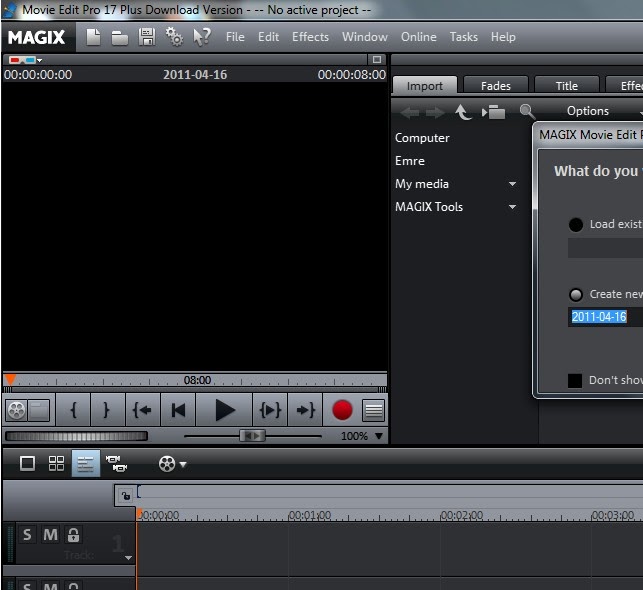
Task: Adjust the jog shuttle slider
Action: 253,435
